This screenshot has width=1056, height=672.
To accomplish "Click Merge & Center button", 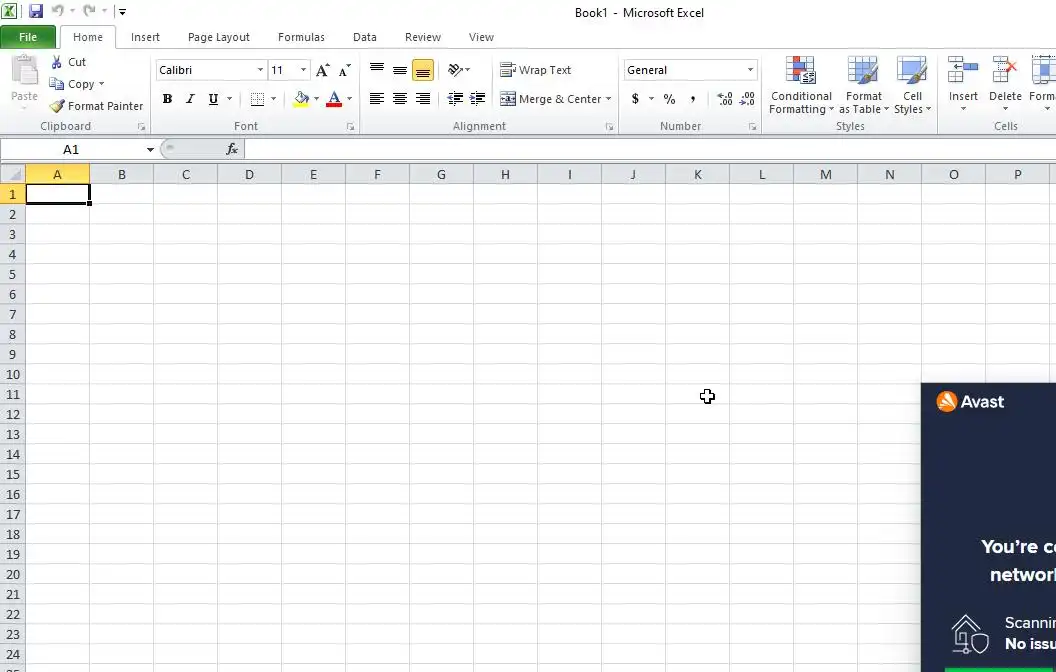I will [x=550, y=99].
